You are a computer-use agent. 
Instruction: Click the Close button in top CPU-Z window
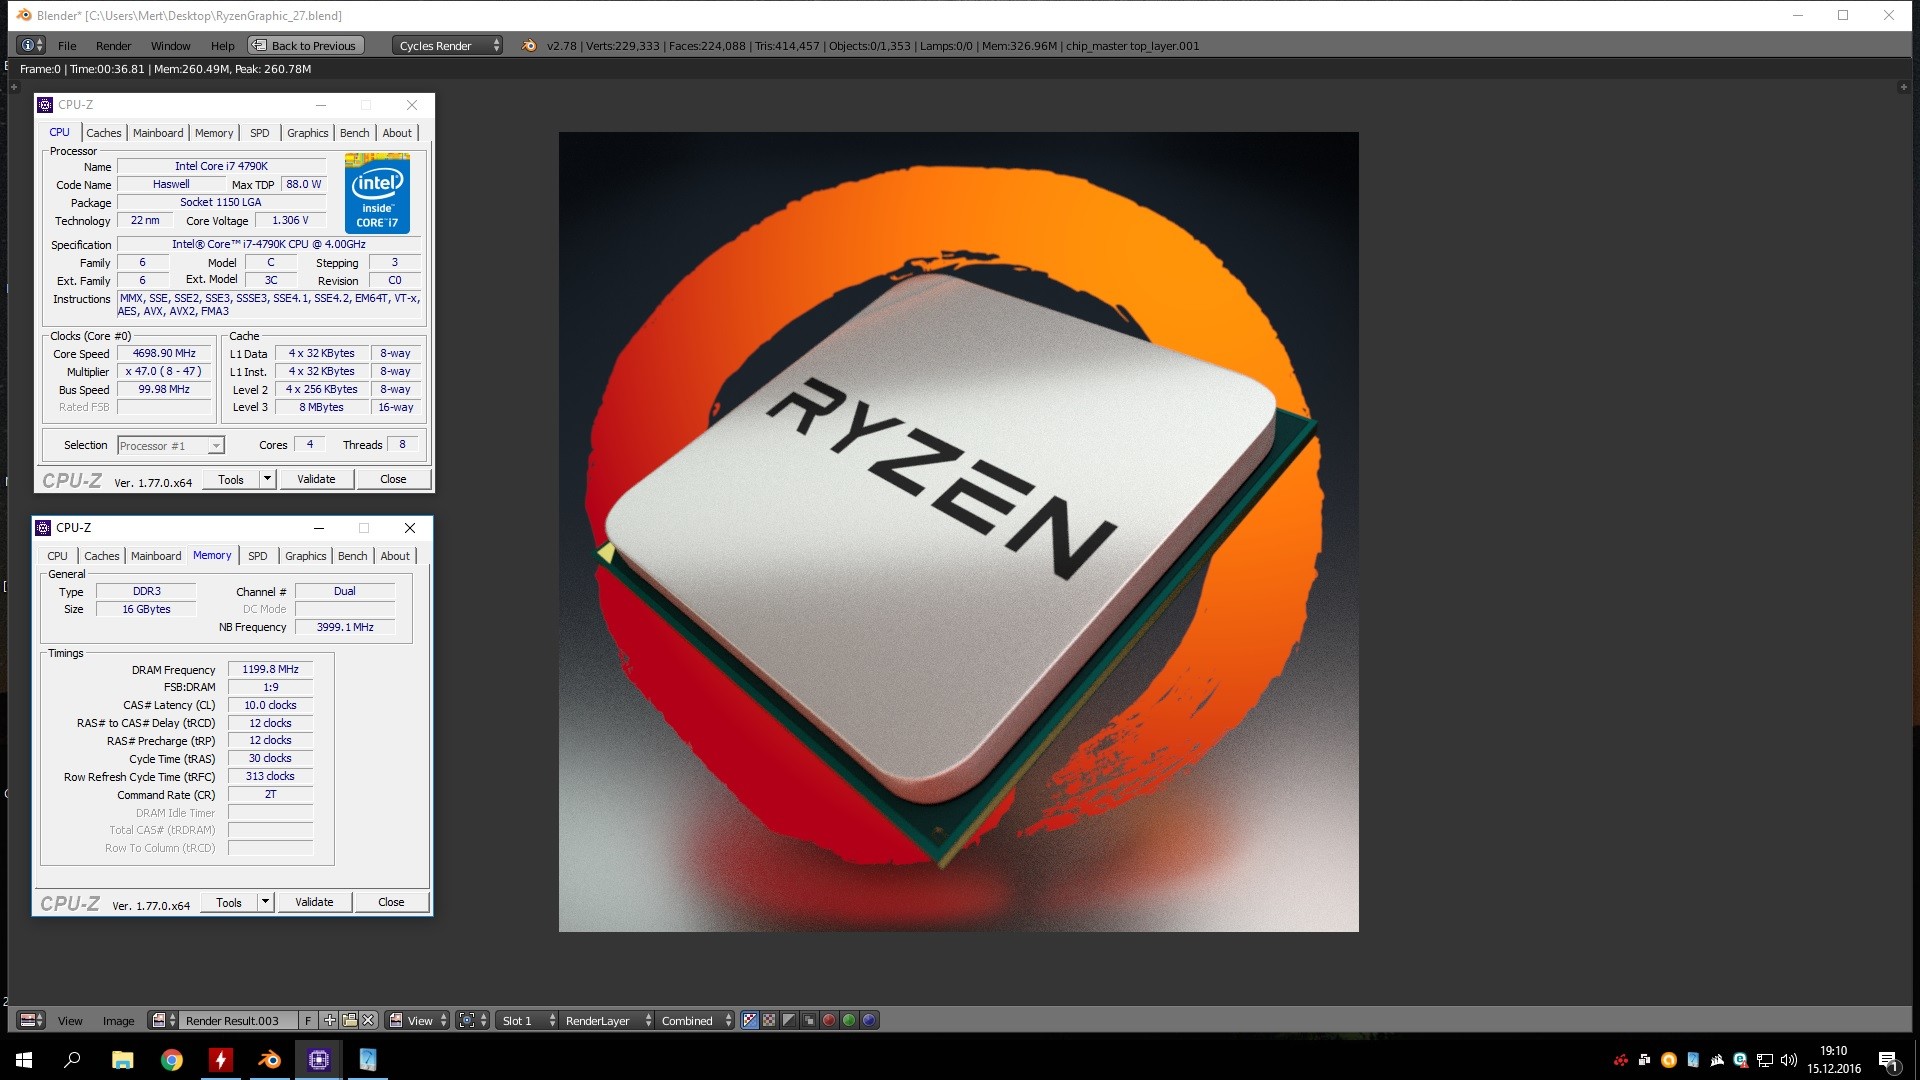(x=393, y=479)
